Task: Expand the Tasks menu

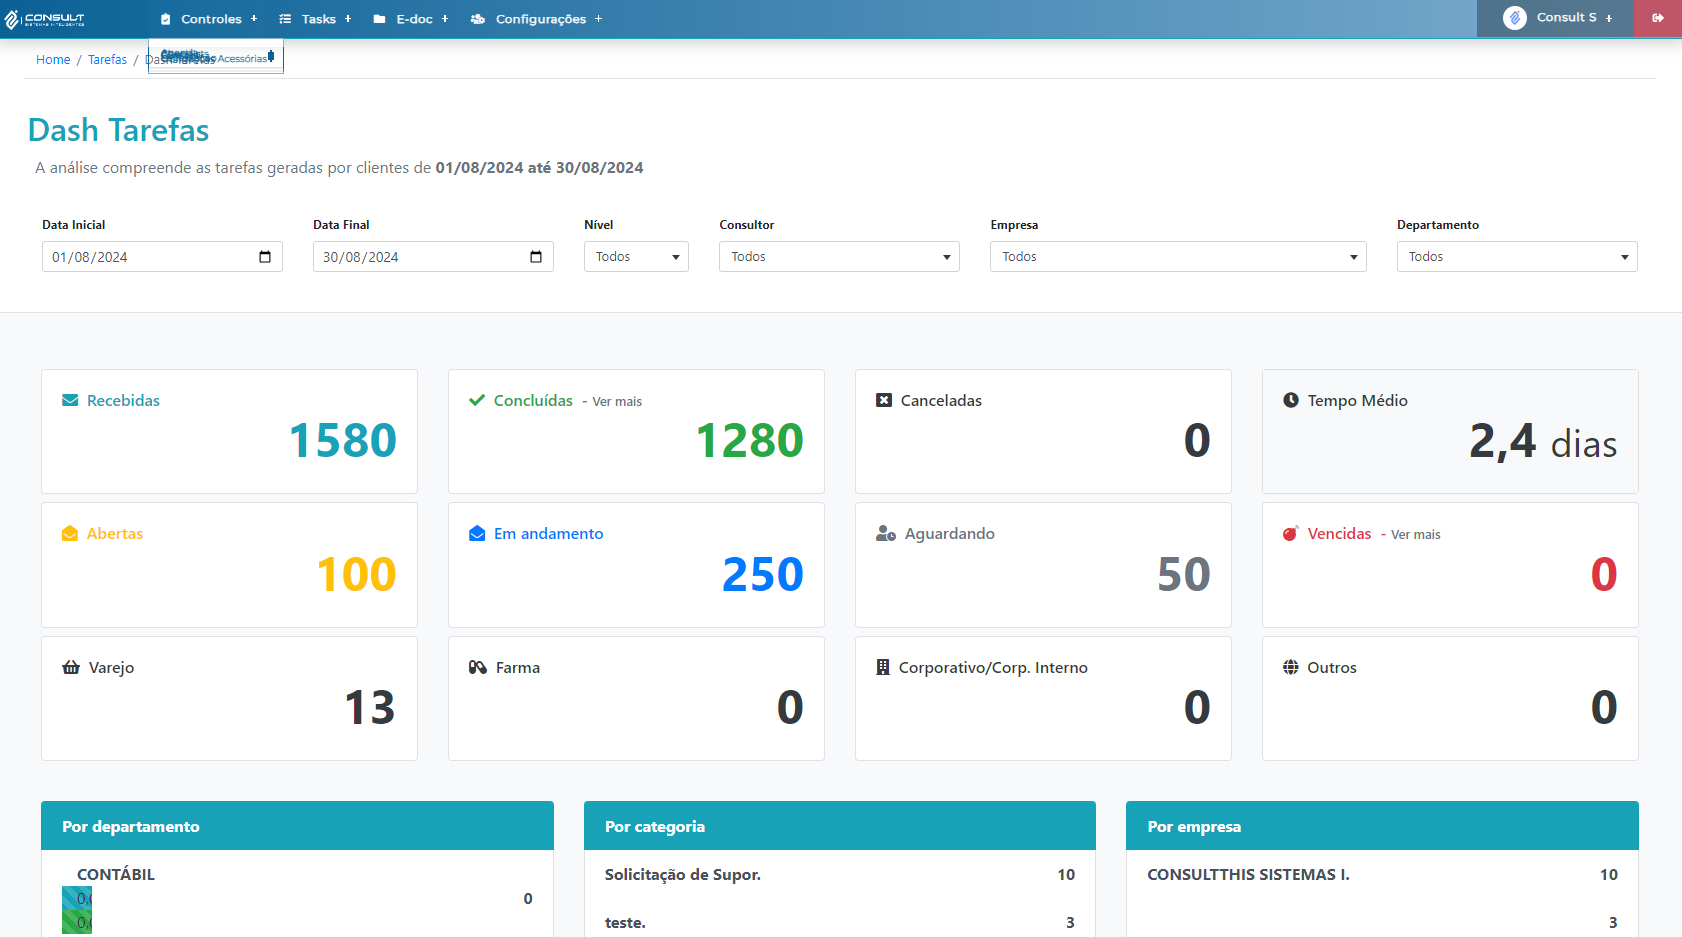Action: click(315, 19)
